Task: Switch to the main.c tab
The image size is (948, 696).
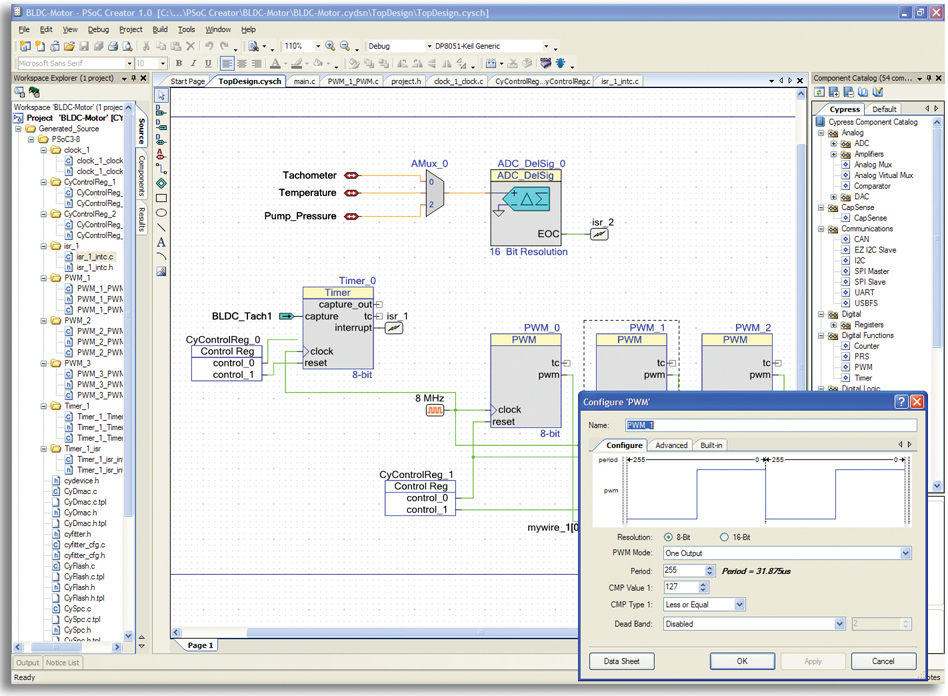Action: (x=304, y=81)
